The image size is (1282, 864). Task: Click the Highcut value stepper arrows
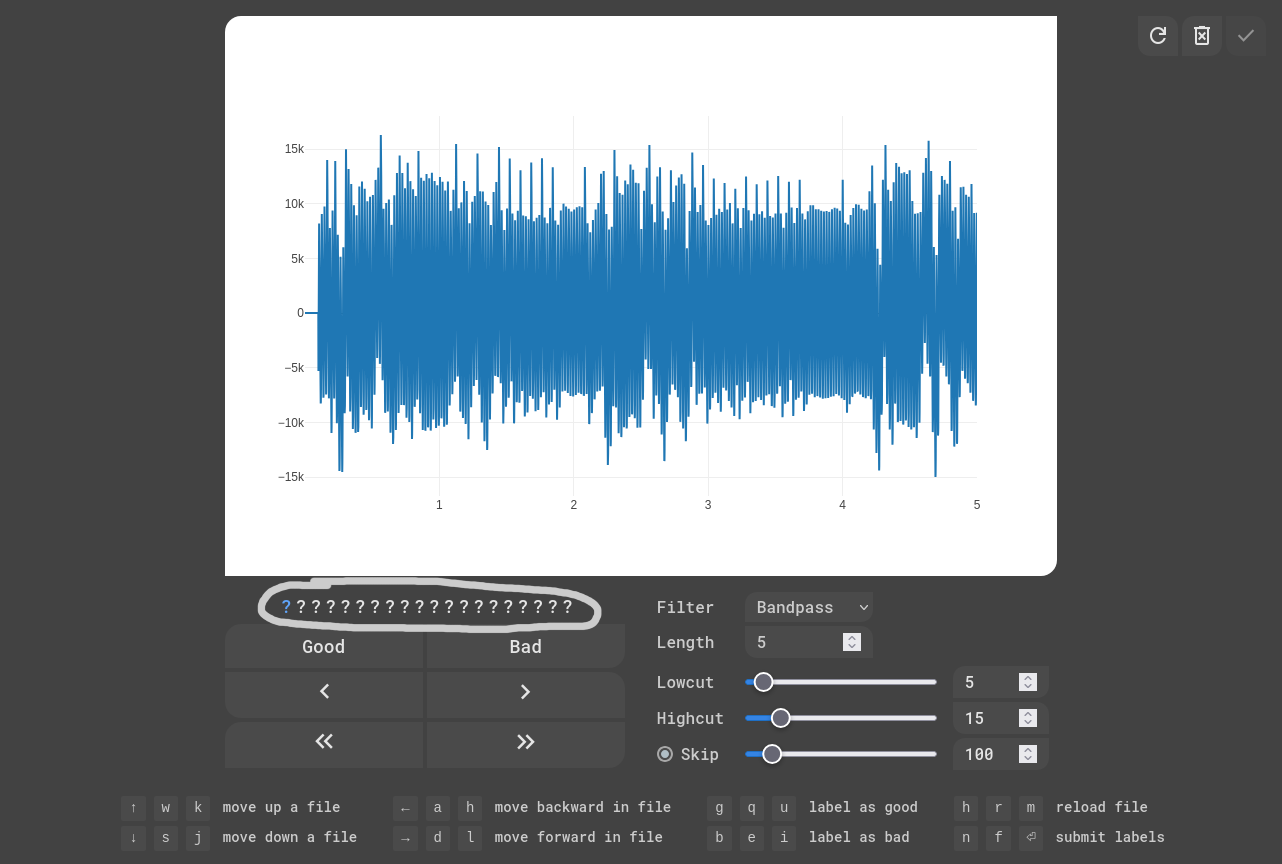click(1027, 718)
